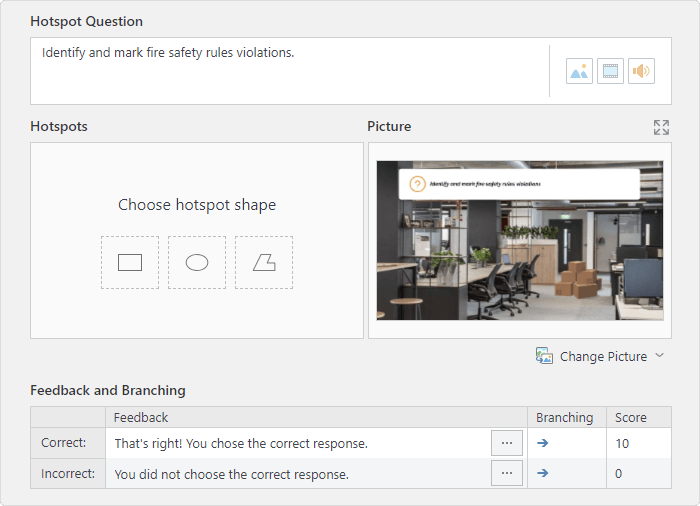Edit 'That's right!' feedback text
Viewport: 700px width, 506px height.
[x=241, y=443]
